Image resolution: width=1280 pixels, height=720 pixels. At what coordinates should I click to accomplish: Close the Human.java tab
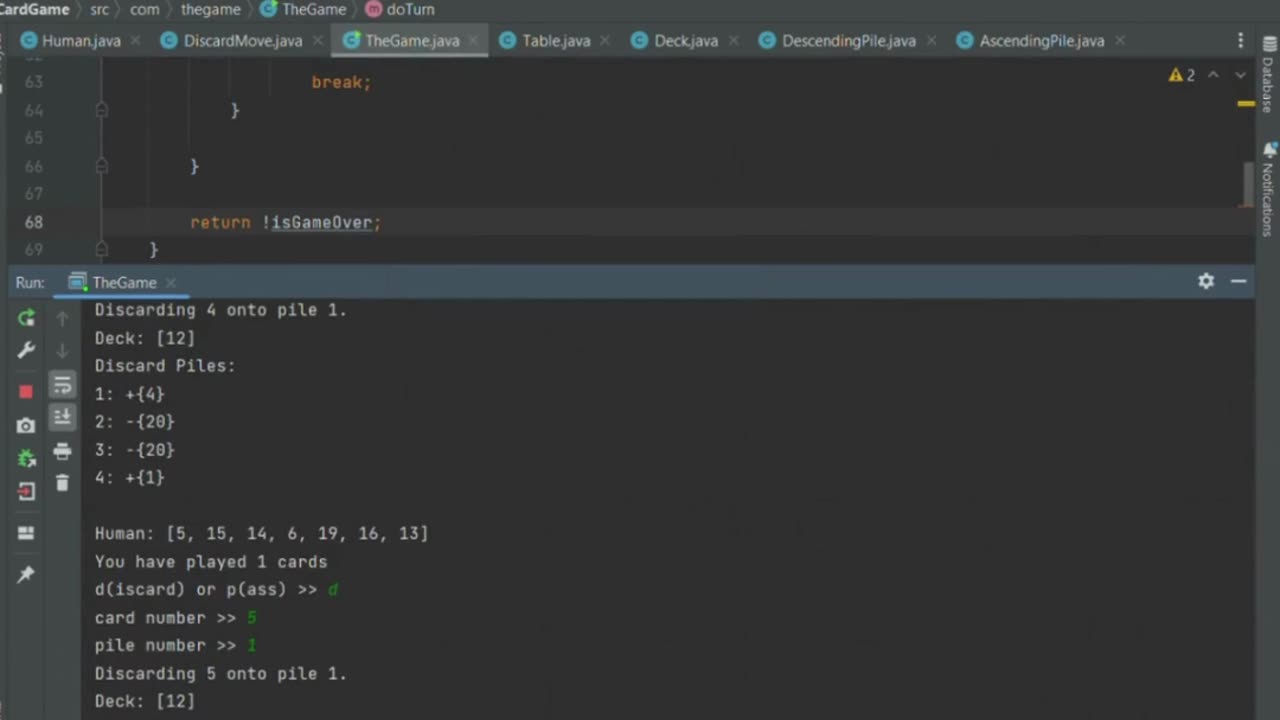[x=135, y=41]
